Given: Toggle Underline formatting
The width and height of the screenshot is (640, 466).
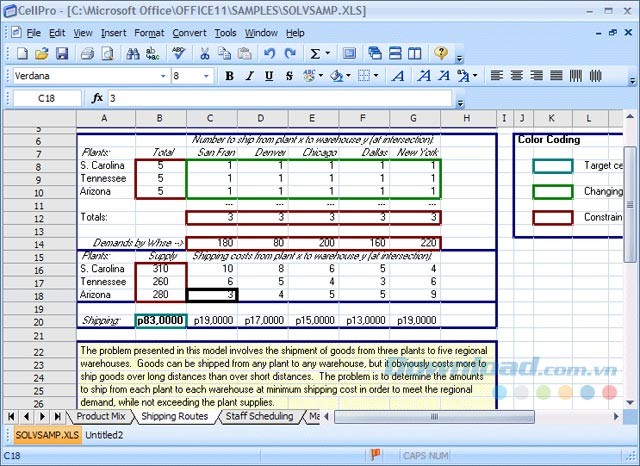Looking at the screenshot, I should pyautogui.click(x=267, y=76).
